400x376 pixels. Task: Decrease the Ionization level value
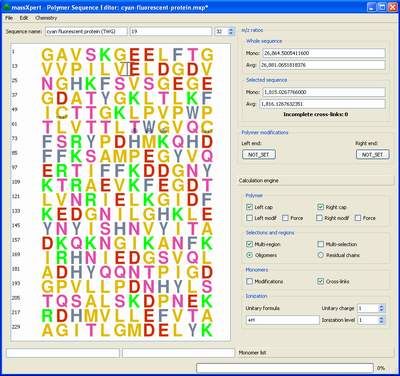coord(382,322)
